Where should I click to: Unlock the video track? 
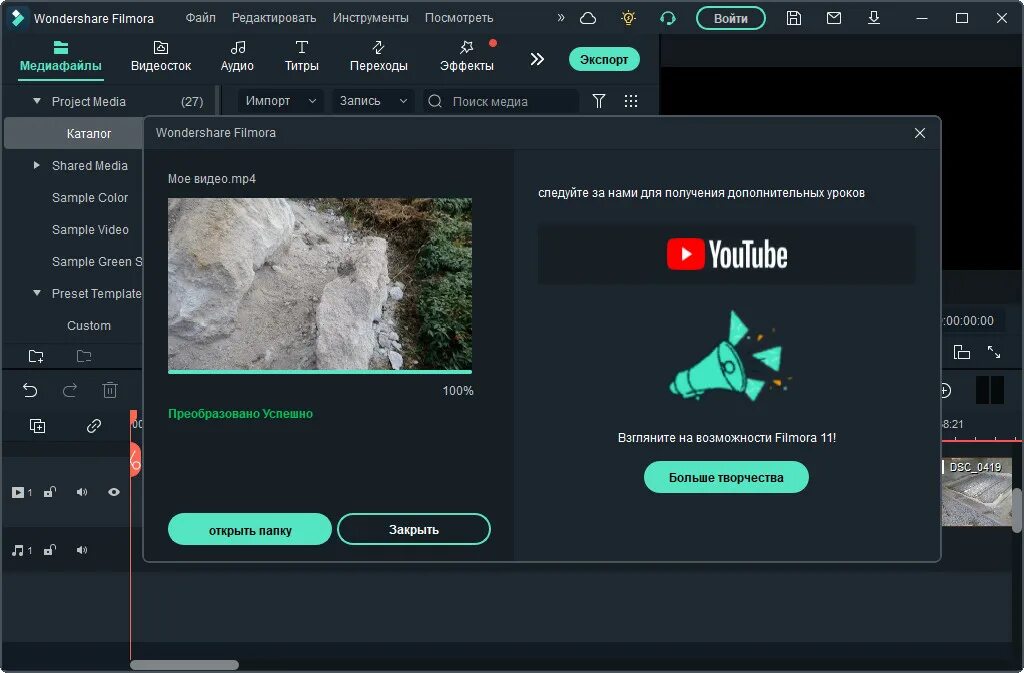(x=49, y=492)
